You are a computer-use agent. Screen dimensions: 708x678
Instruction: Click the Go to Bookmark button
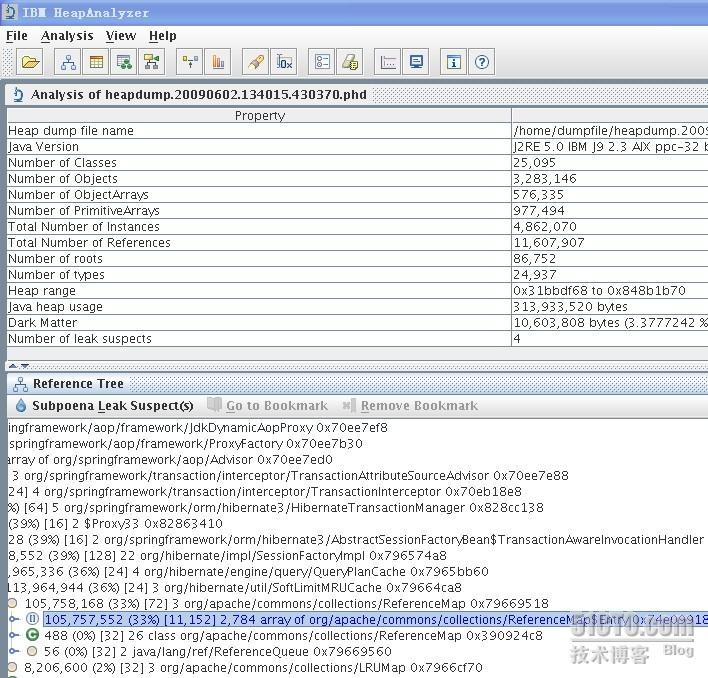point(268,405)
